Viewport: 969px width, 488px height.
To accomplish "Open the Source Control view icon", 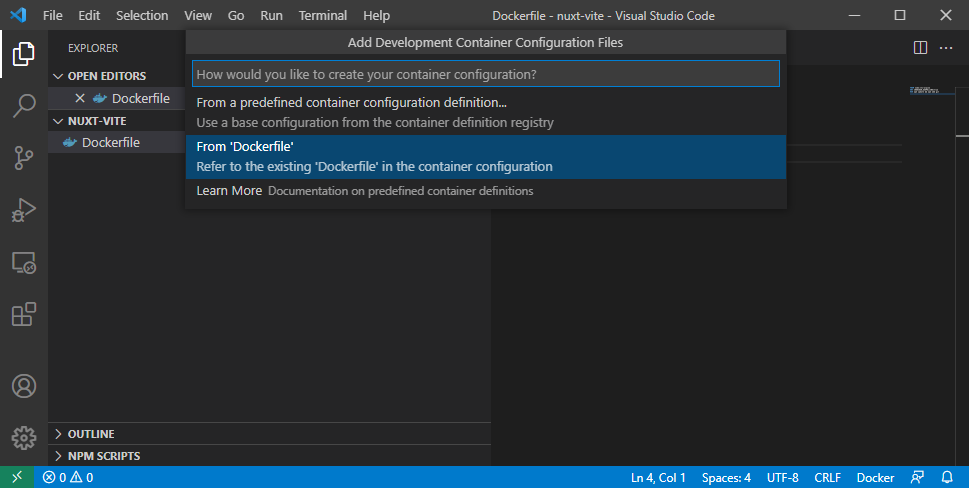I will 23,158.
